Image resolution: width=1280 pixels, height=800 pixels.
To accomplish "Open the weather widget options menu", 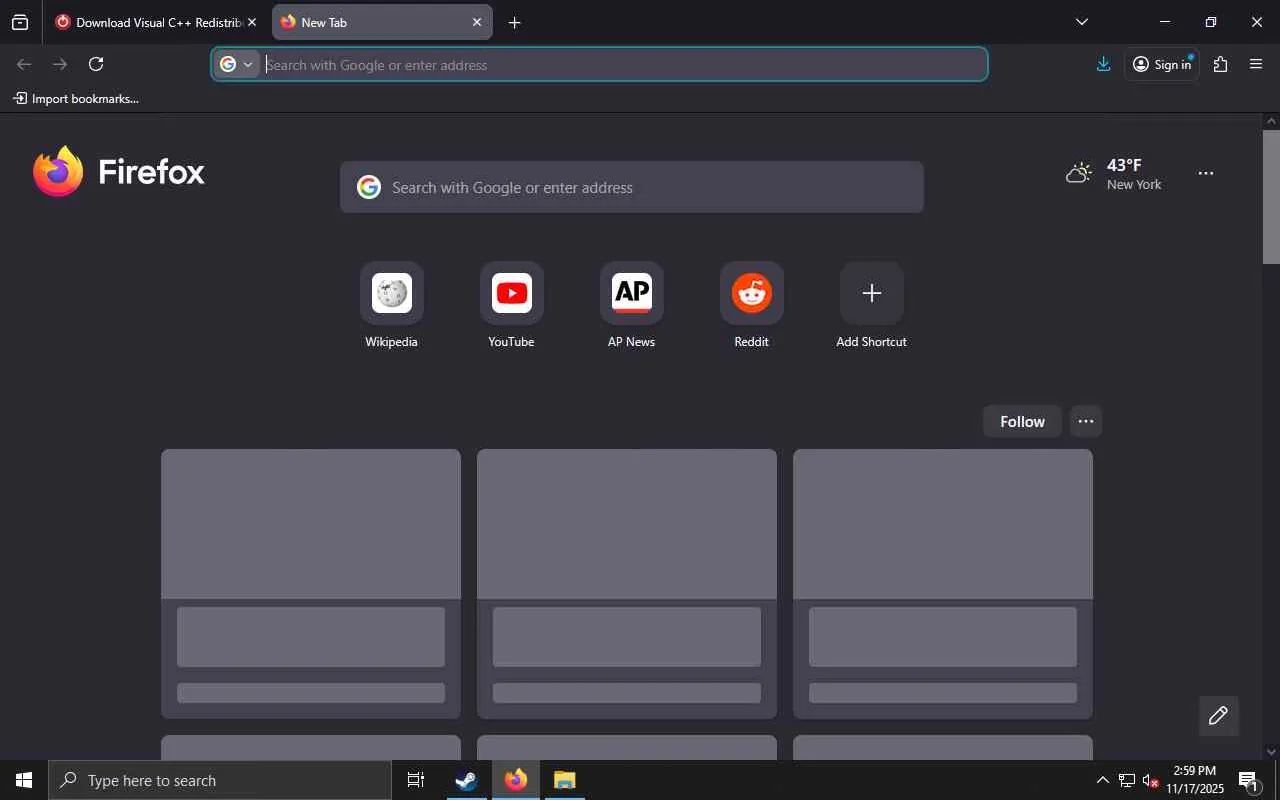I will click(x=1206, y=174).
